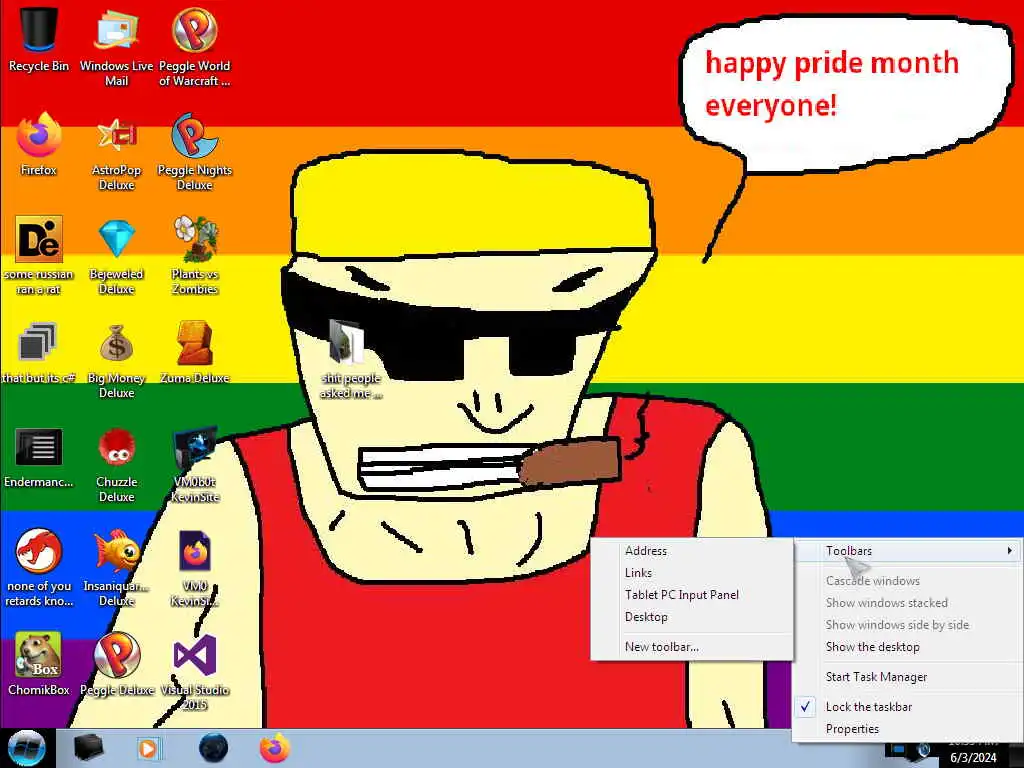1024x768 pixels.
Task: Open the media player taskbar icon
Action: 148,748
